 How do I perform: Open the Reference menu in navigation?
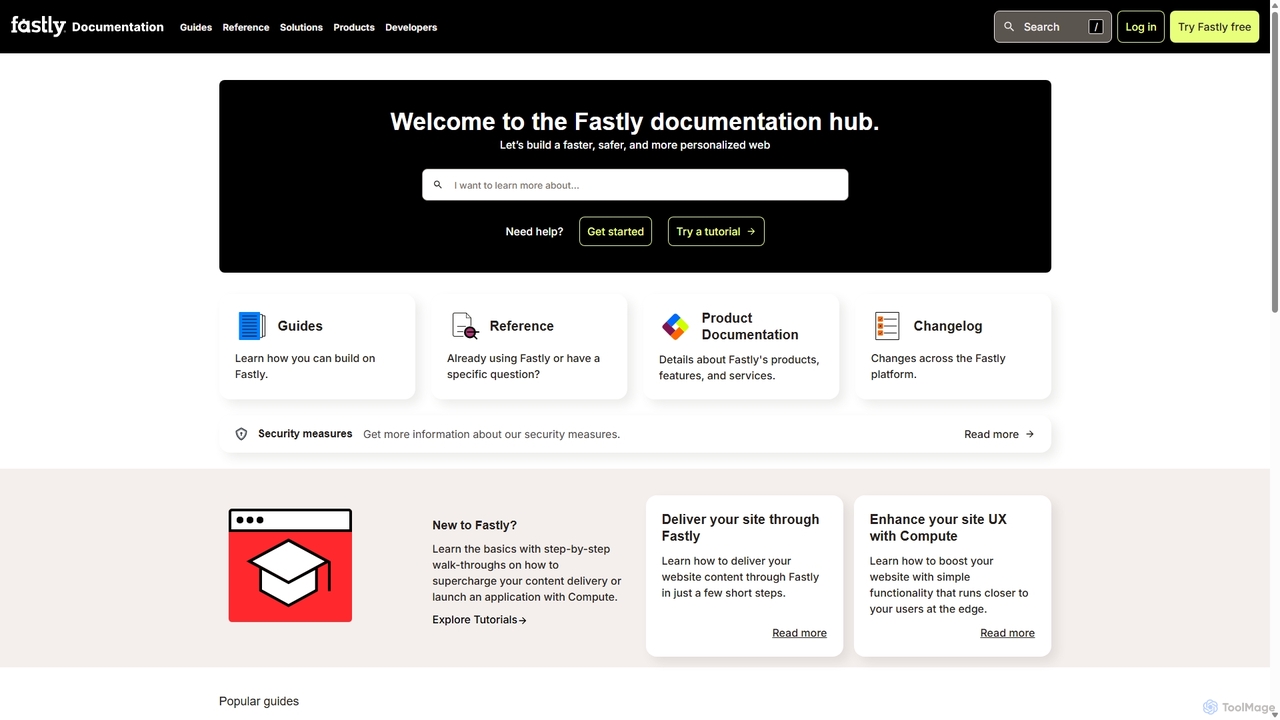click(x=246, y=27)
